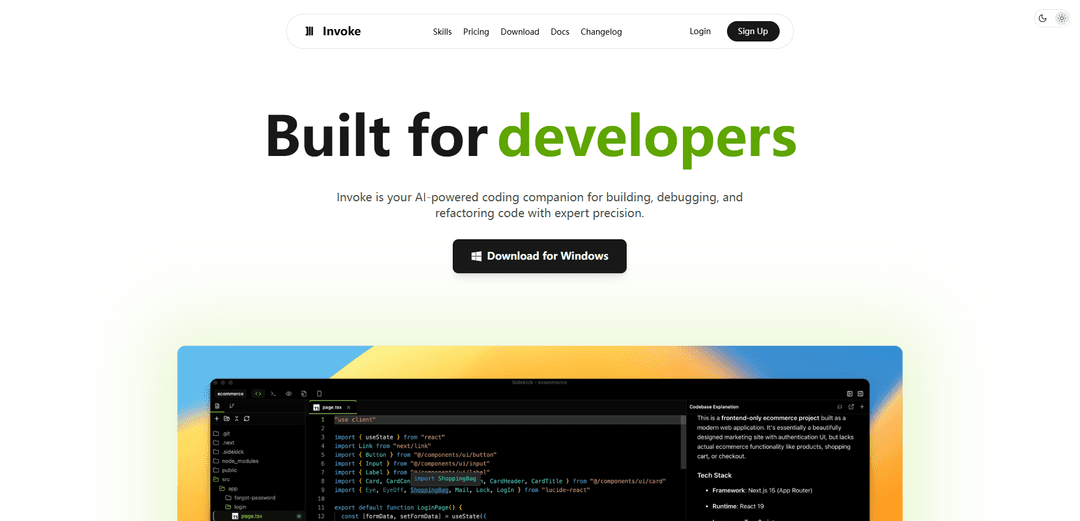Screen dimensions: 1080x521
Task: Visit the Docs page
Action: 560,32
